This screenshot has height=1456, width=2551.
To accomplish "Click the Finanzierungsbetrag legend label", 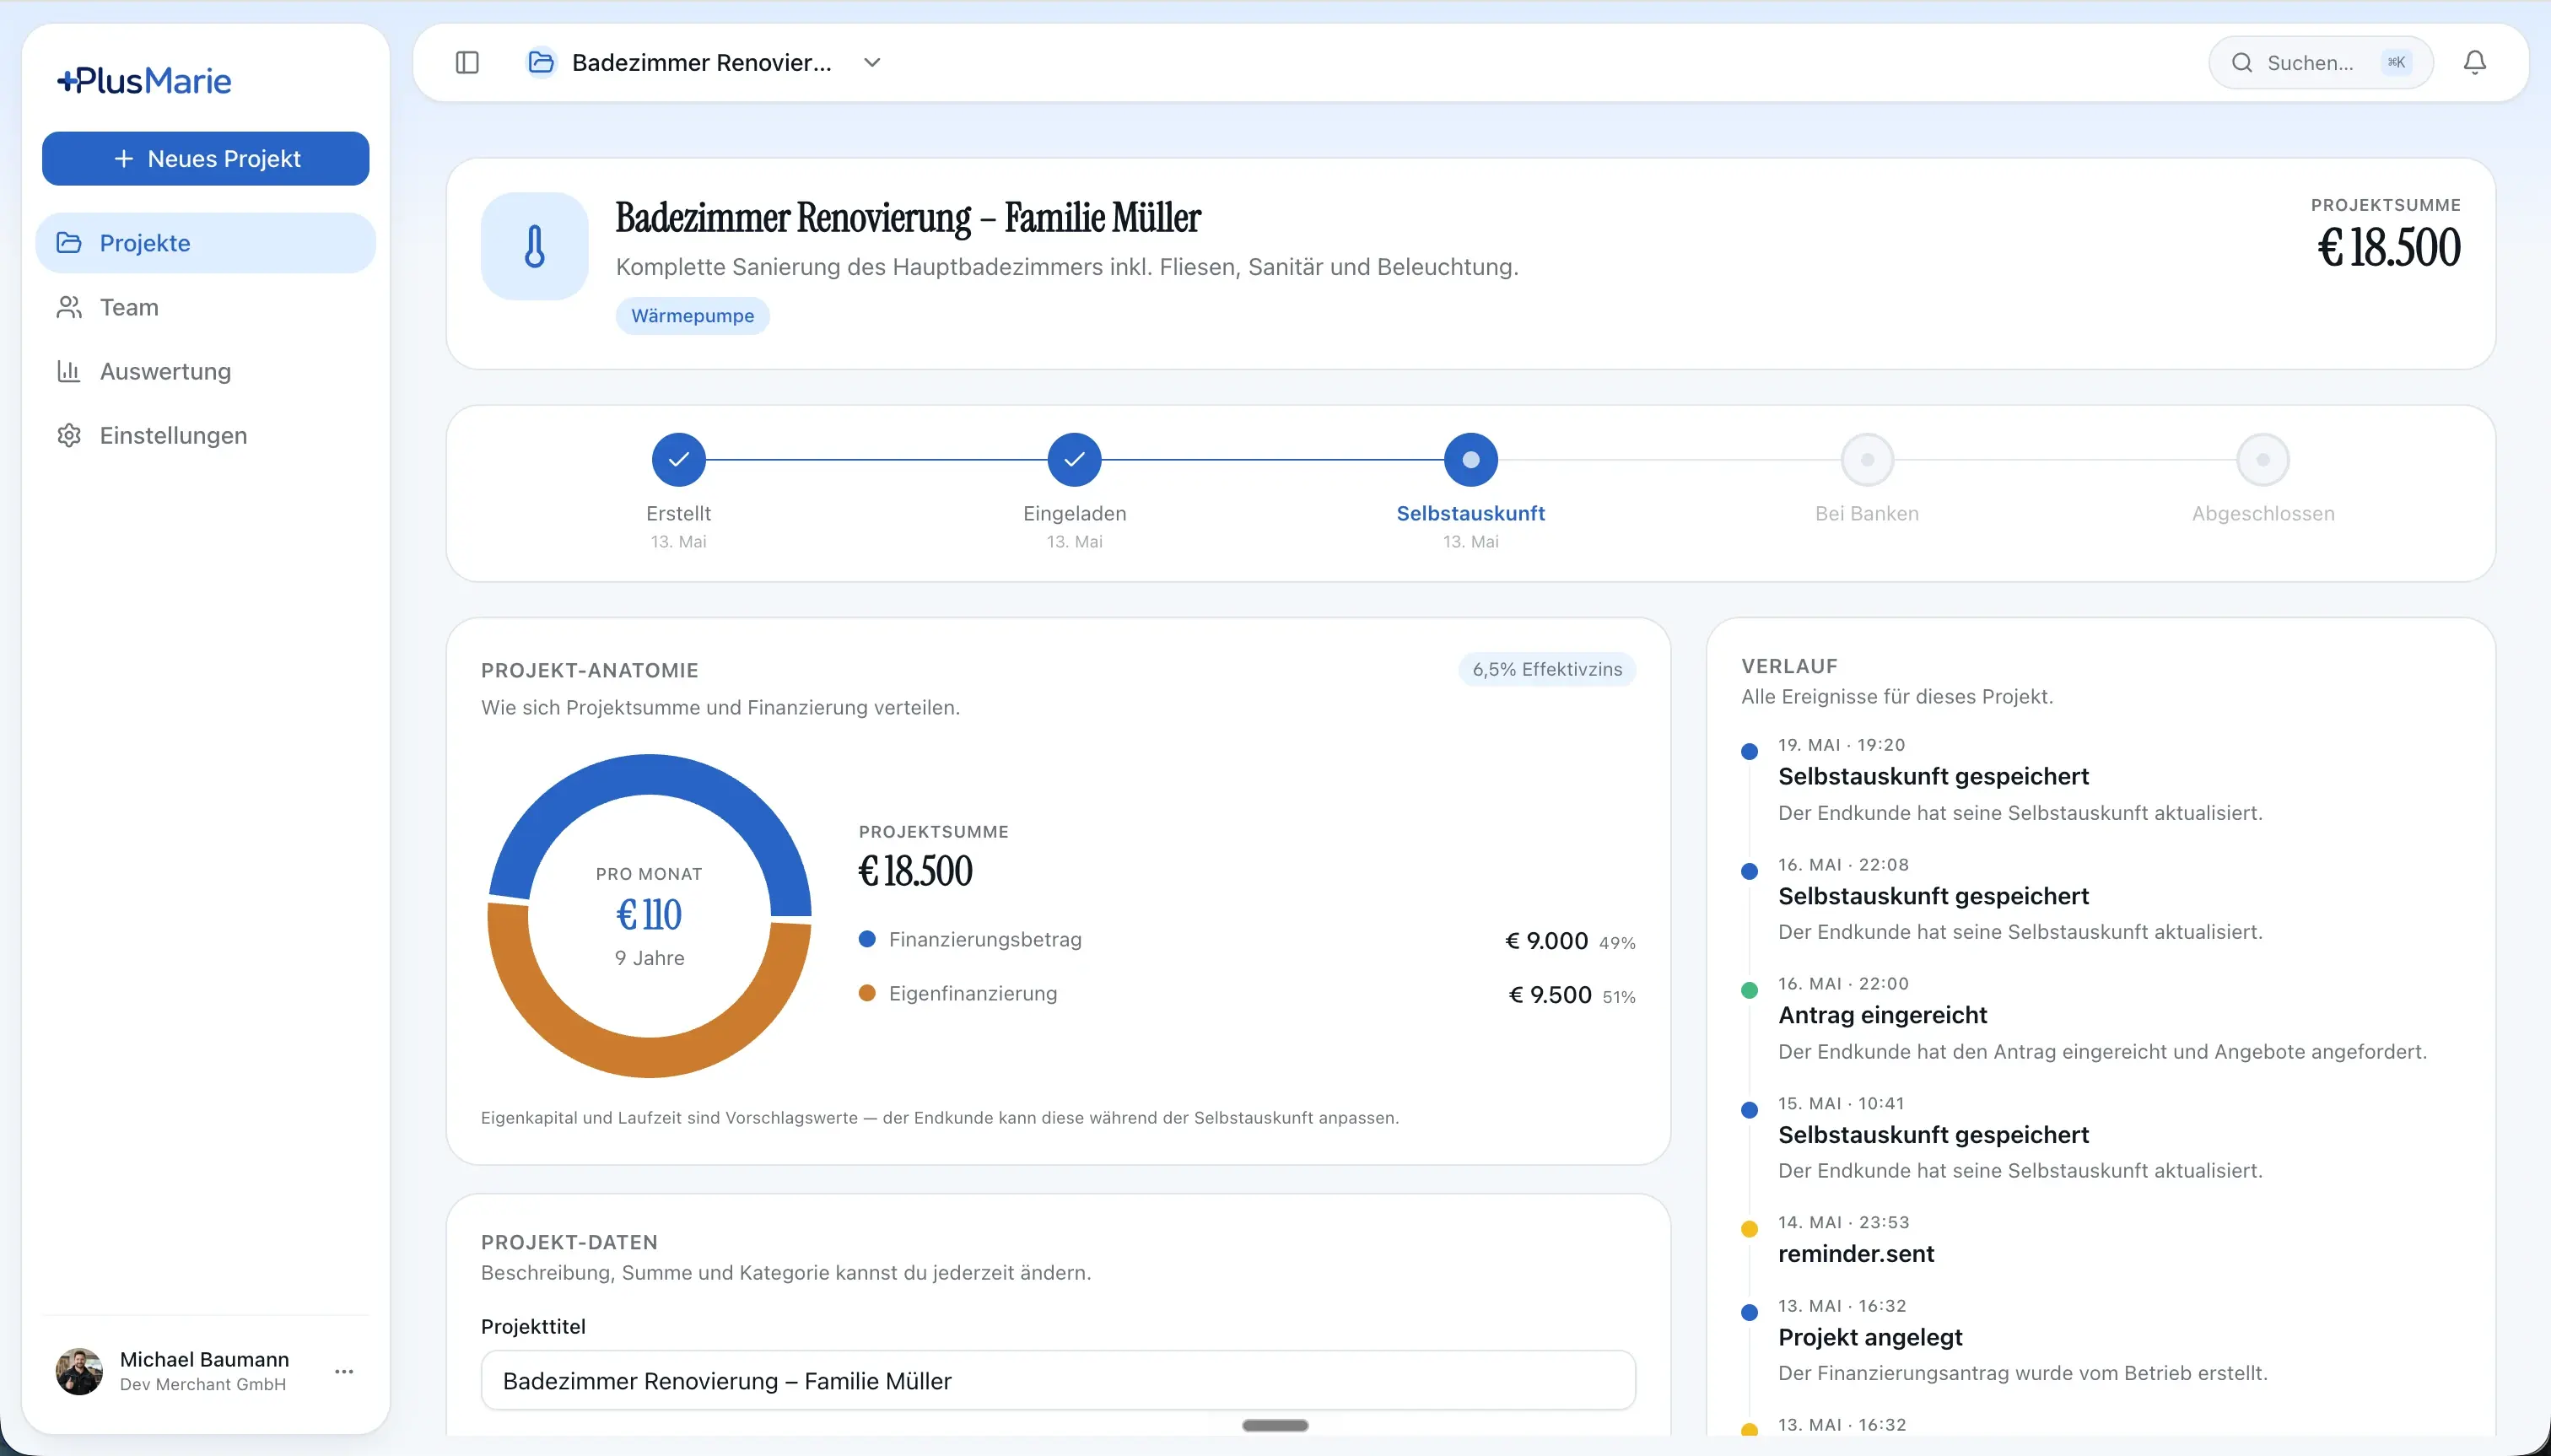I will [x=985, y=939].
